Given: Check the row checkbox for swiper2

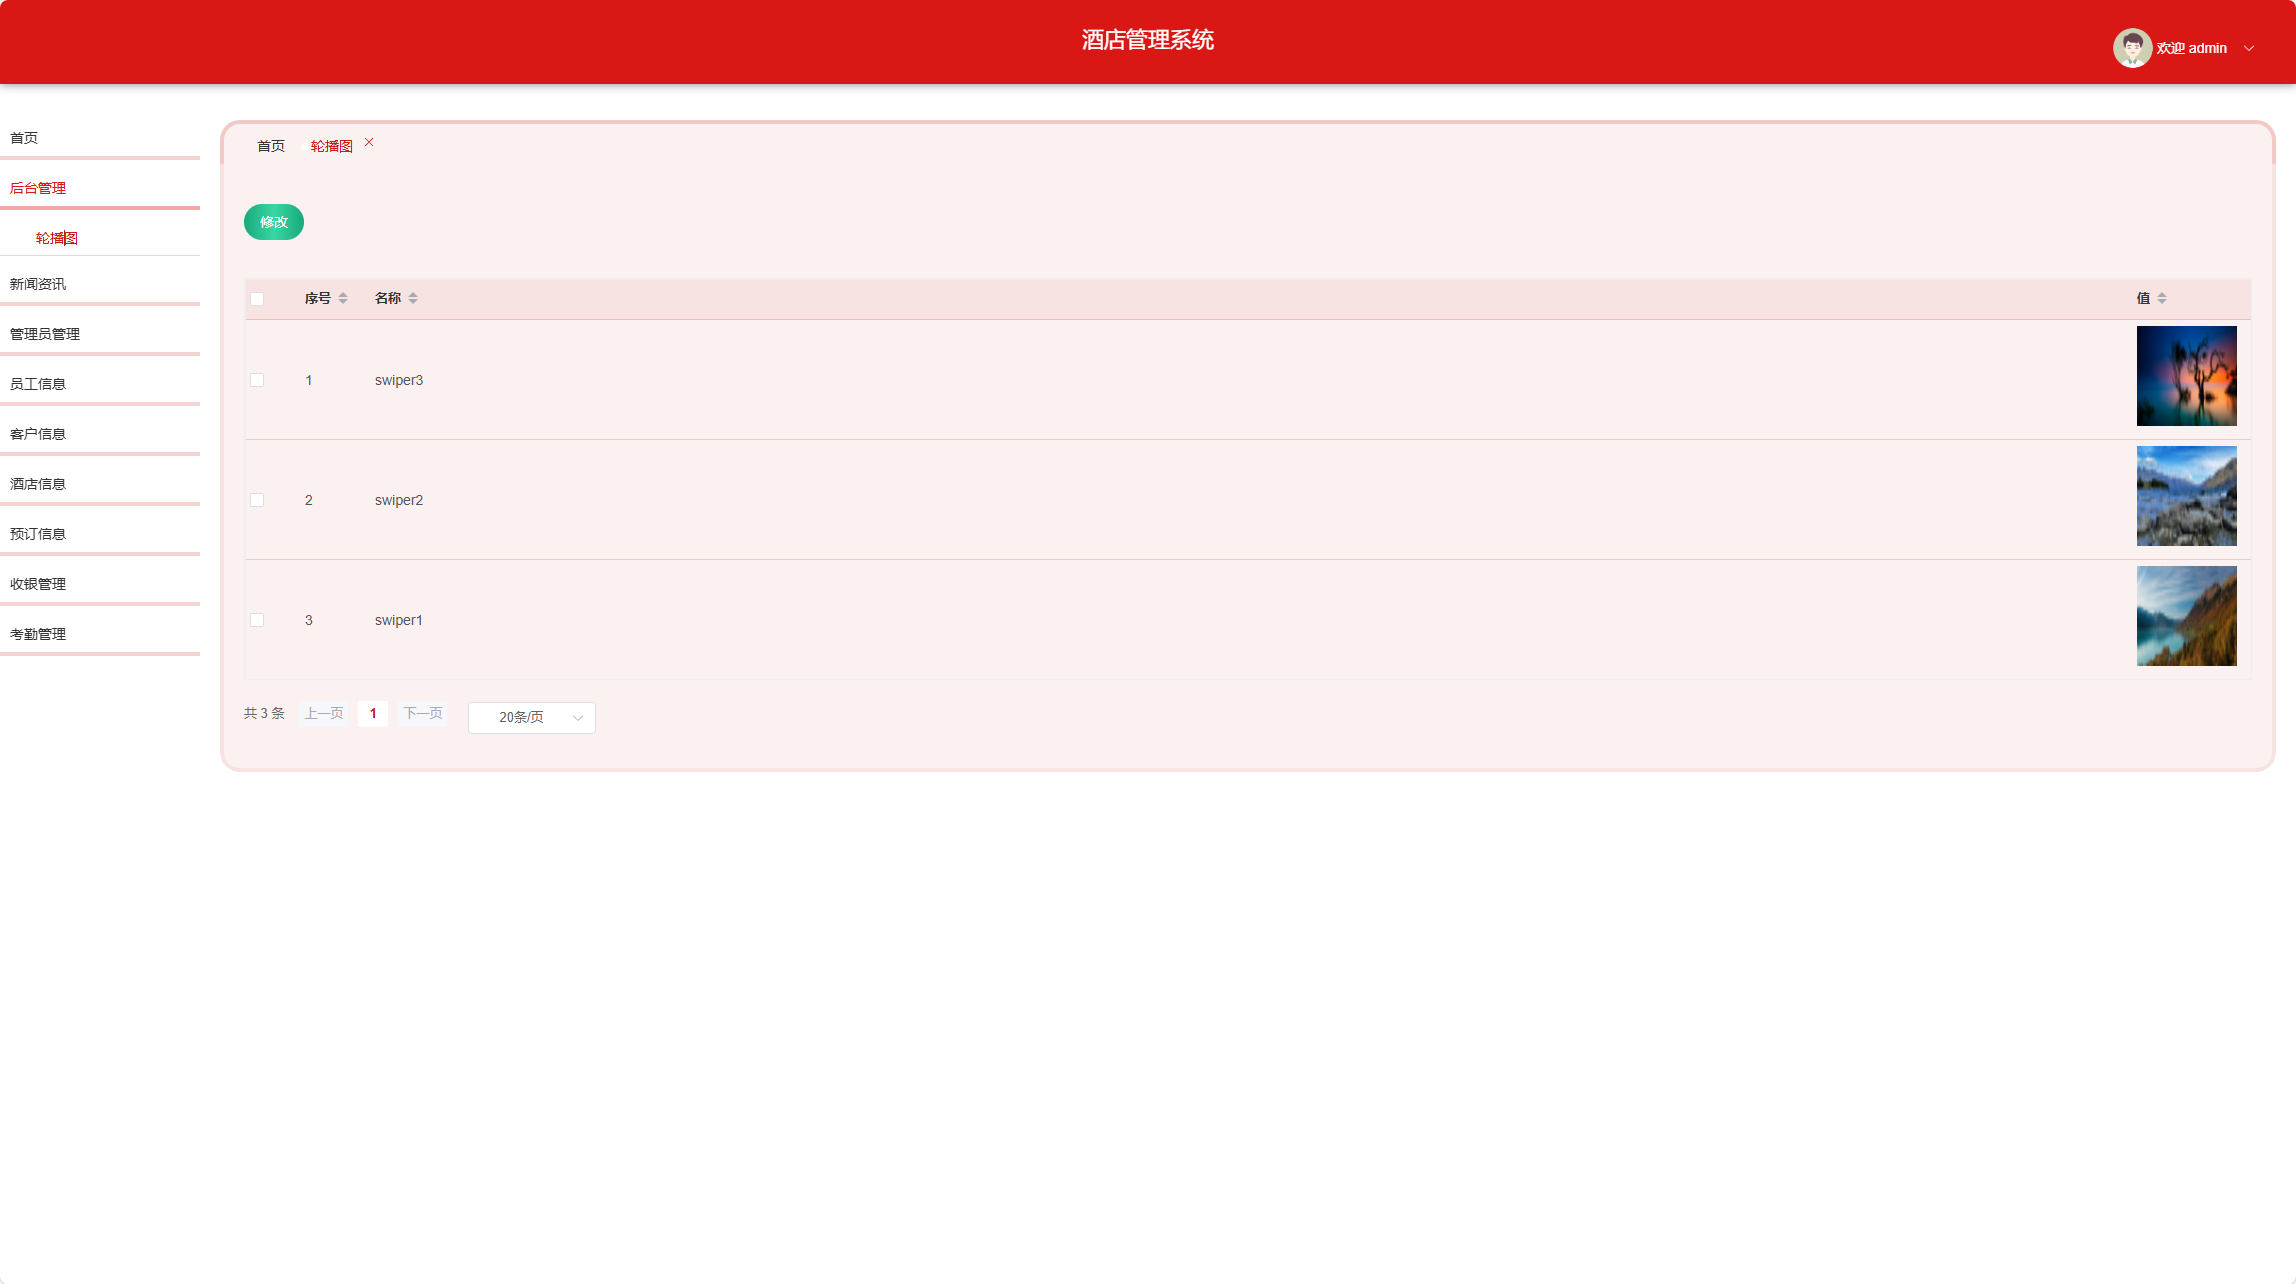Looking at the screenshot, I should click(x=257, y=500).
